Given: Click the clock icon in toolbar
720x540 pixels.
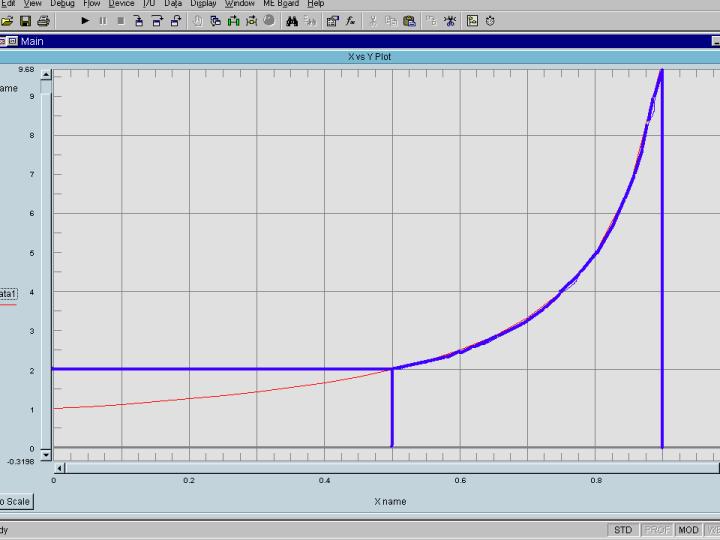Looking at the screenshot, I should point(490,20).
